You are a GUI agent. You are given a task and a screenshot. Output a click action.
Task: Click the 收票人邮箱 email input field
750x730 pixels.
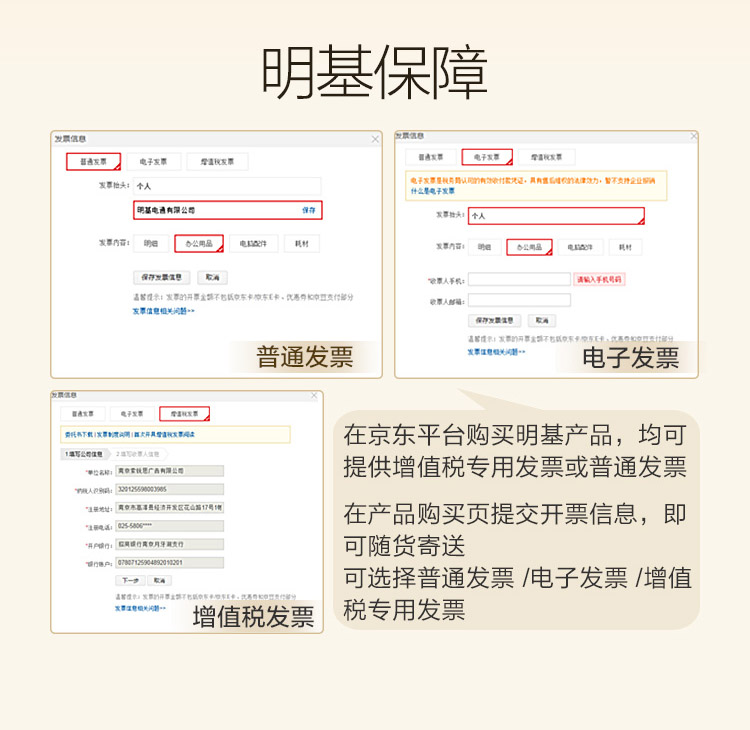click(x=519, y=300)
